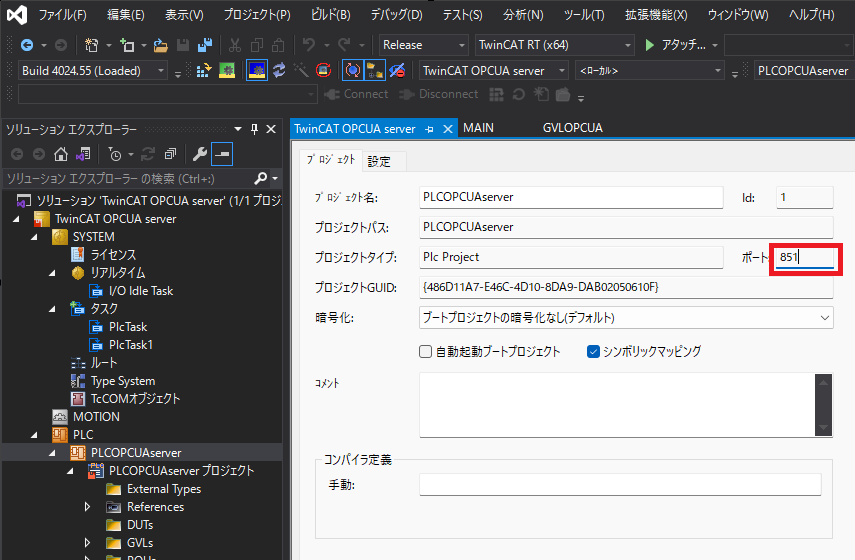The height and width of the screenshot is (560, 855).
Task: Click the 手動 compiler define field
Action: (x=620, y=484)
